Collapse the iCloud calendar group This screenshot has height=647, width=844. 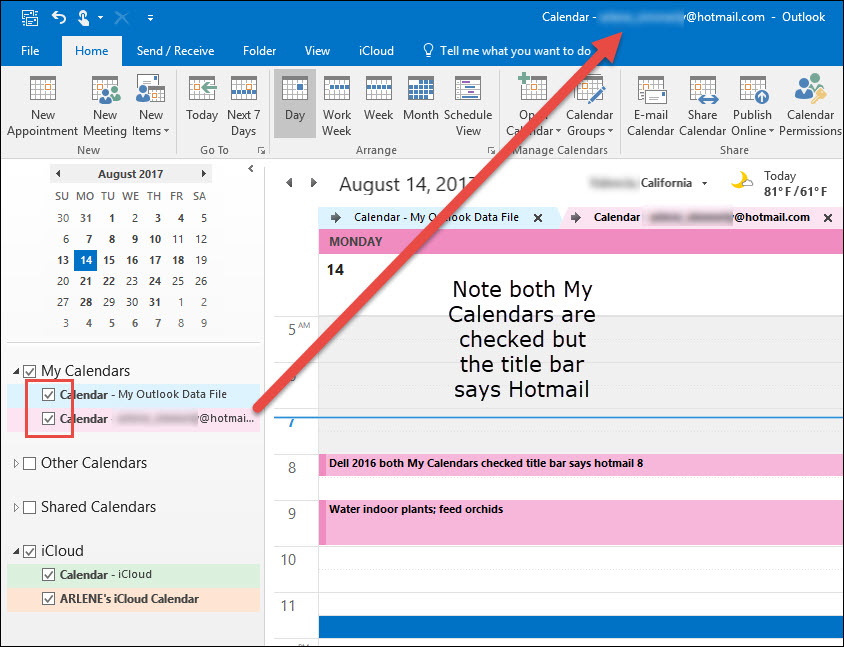tap(16, 551)
